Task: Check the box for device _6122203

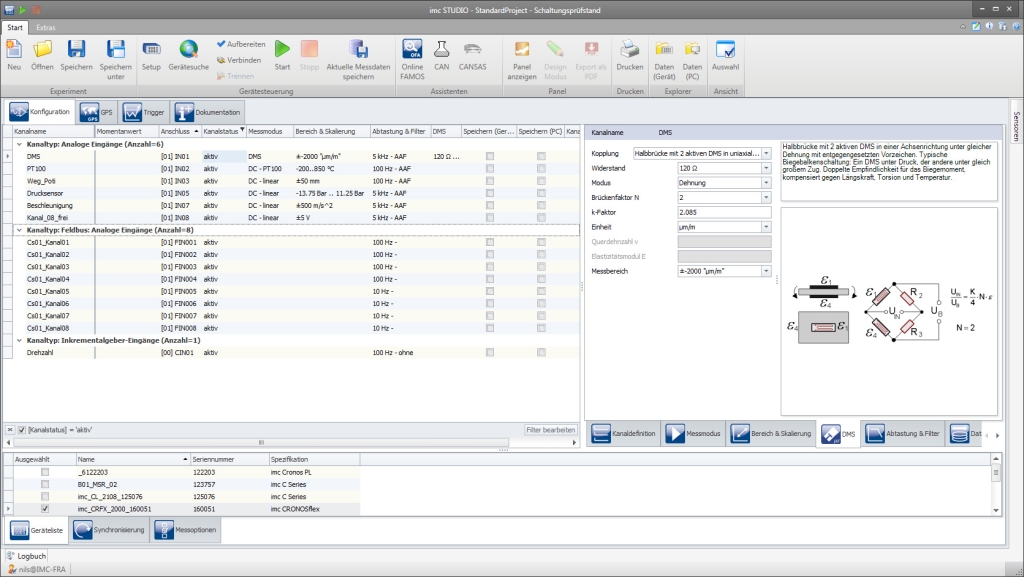Action: coord(43,470)
